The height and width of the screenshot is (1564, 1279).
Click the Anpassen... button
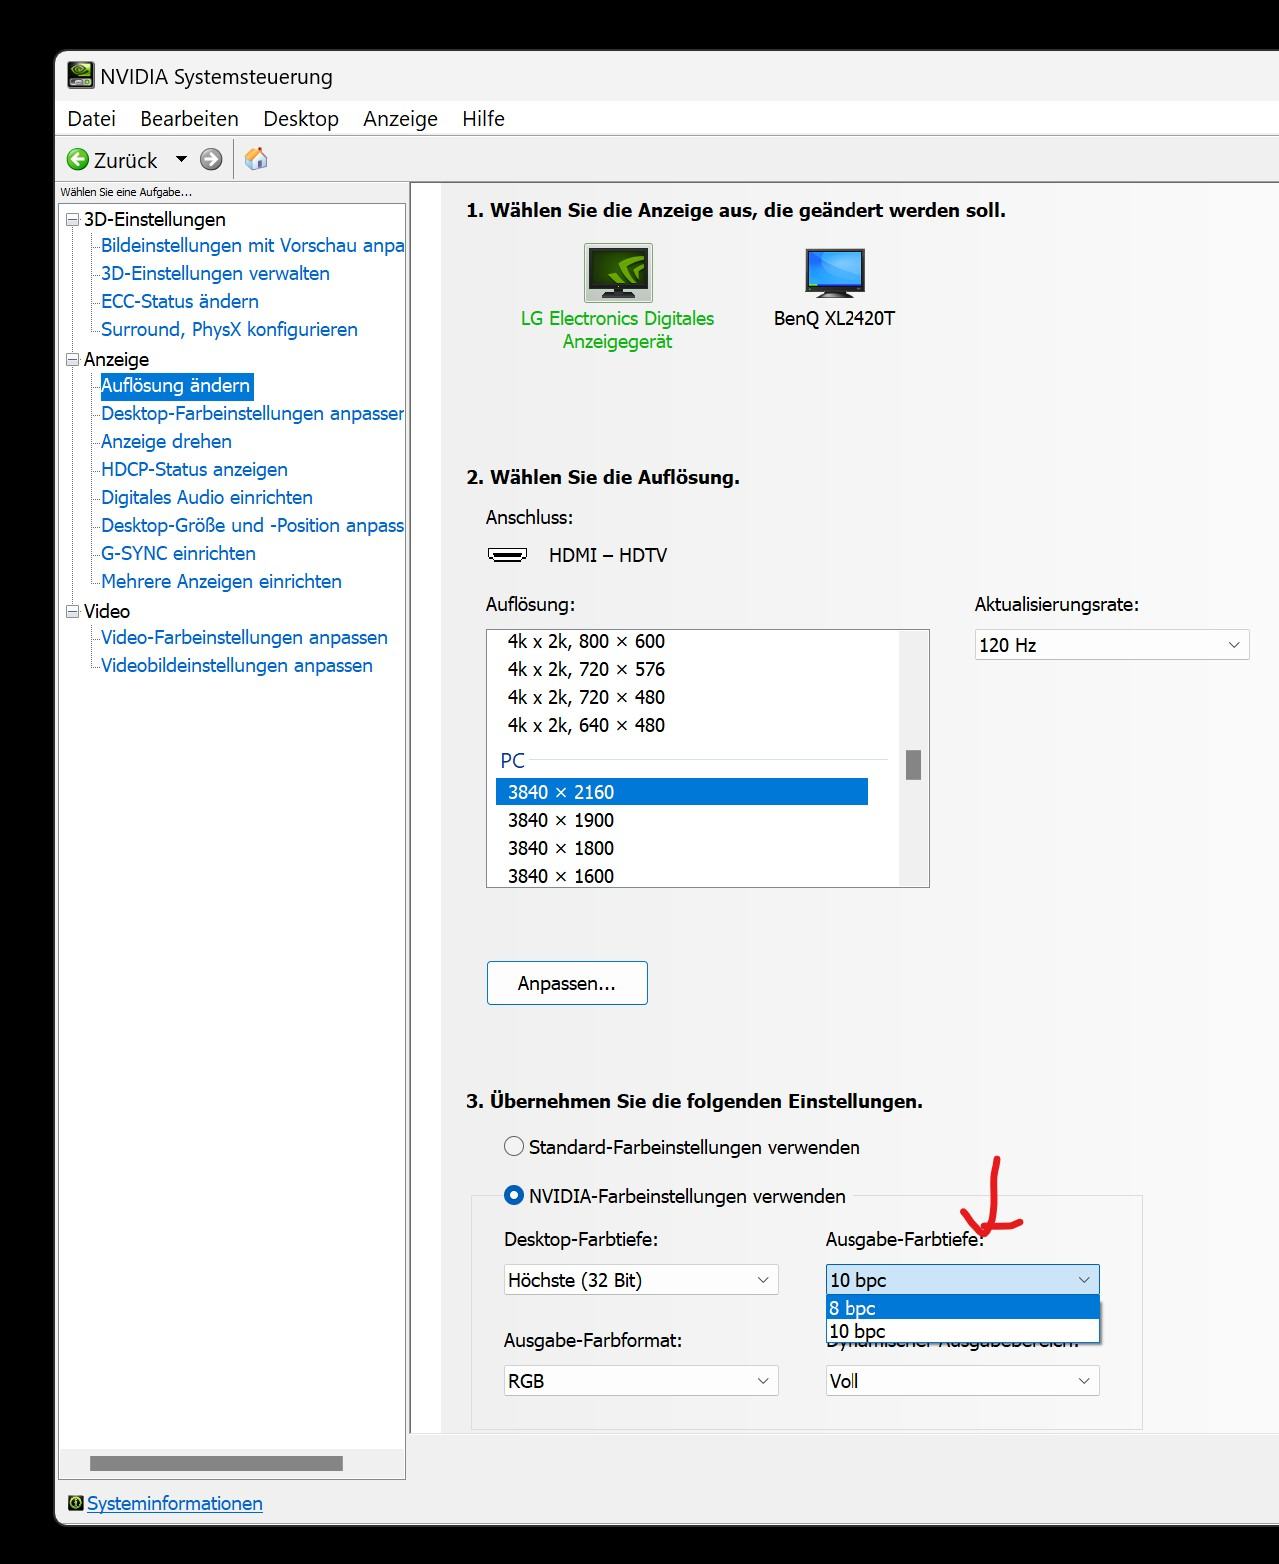[x=567, y=983]
